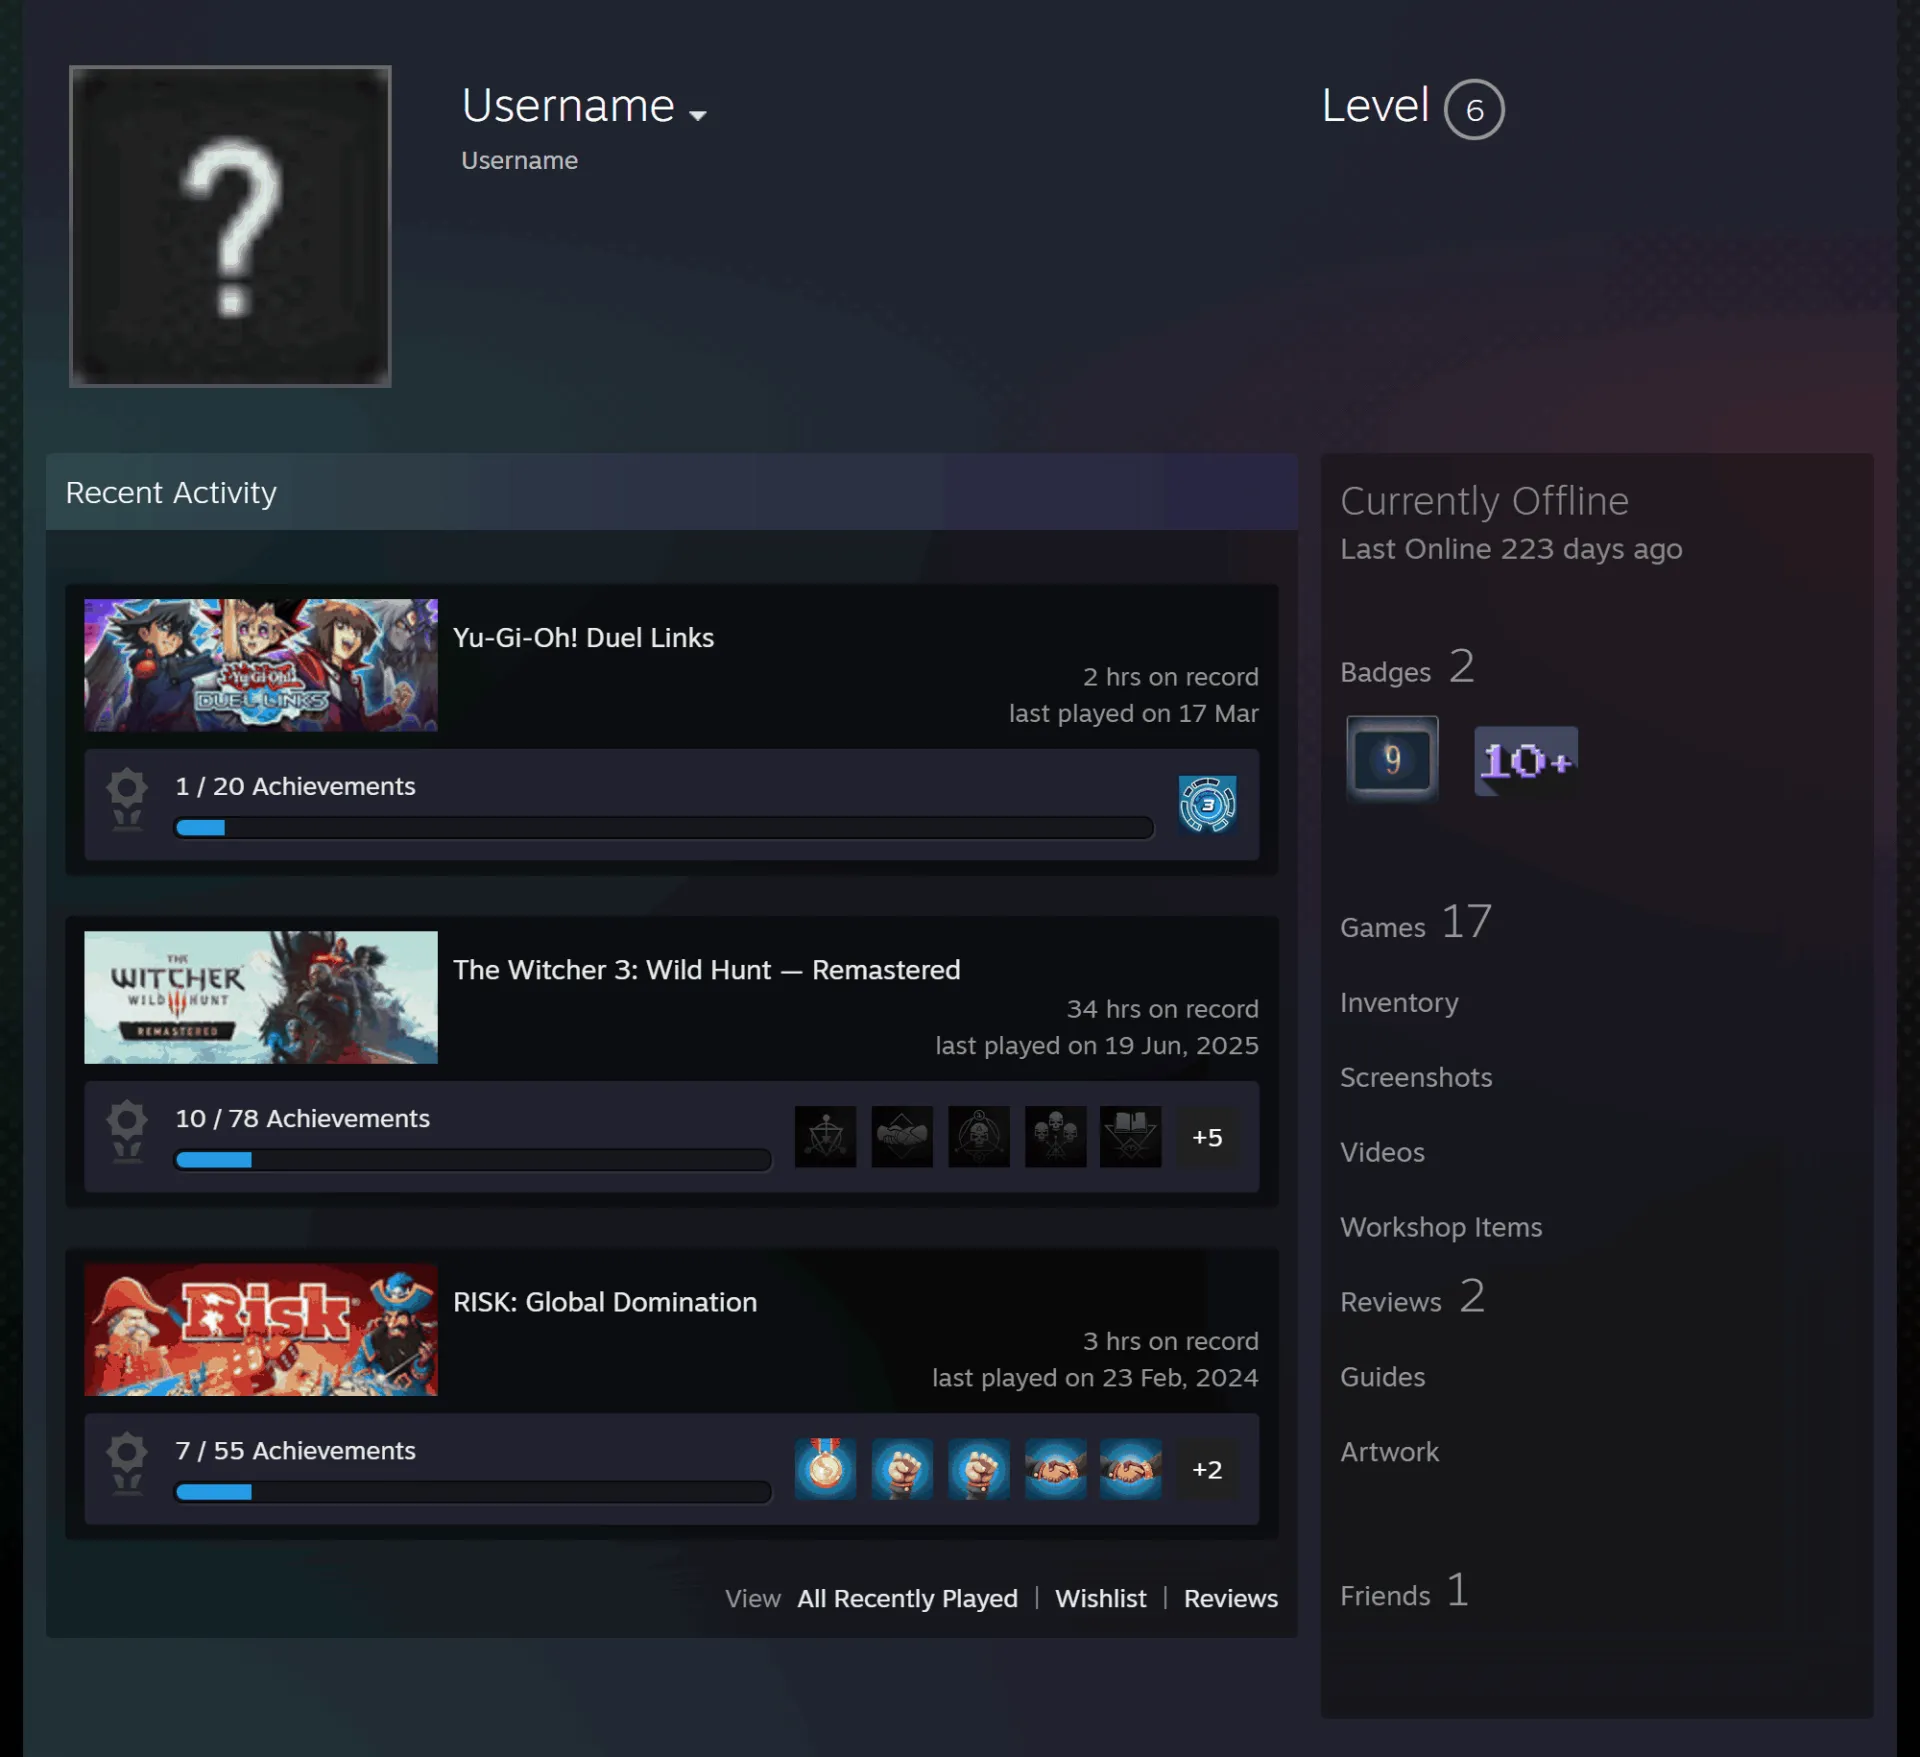The height and width of the screenshot is (1757, 1920).
Task: Open The Witcher 3 banner image
Action: (261, 997)
